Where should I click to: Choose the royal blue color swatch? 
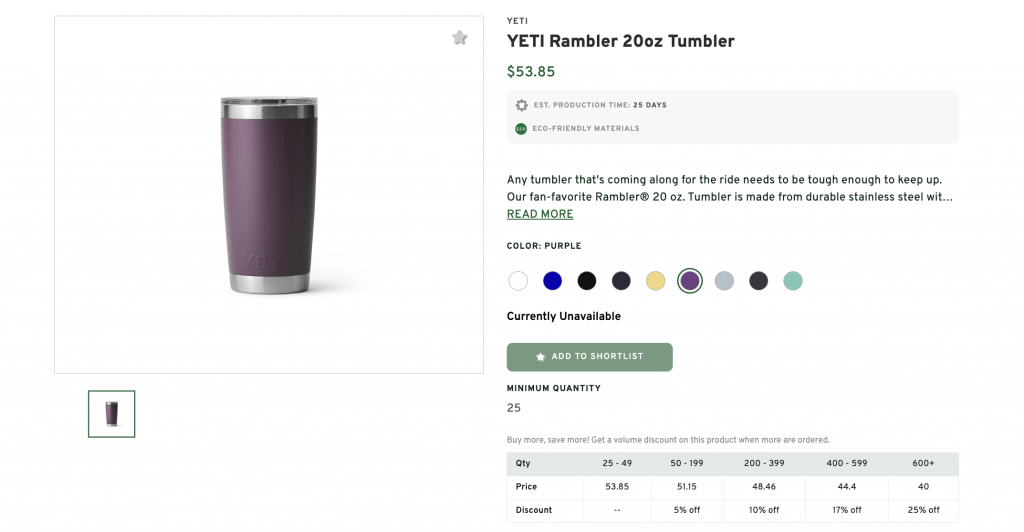552,281
